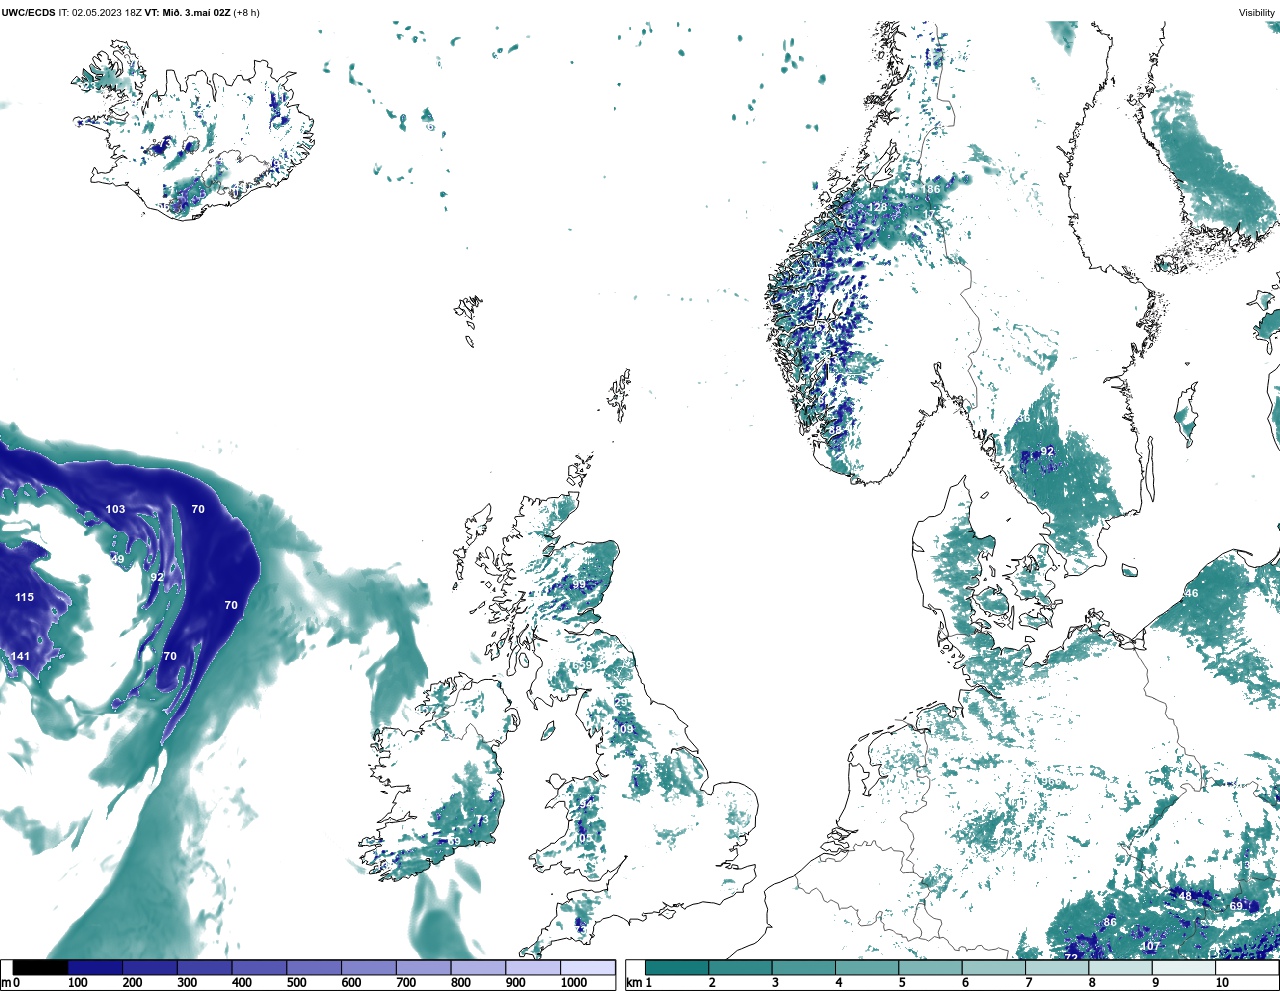Click the "5" tick label on the km scale

(903, 984)
